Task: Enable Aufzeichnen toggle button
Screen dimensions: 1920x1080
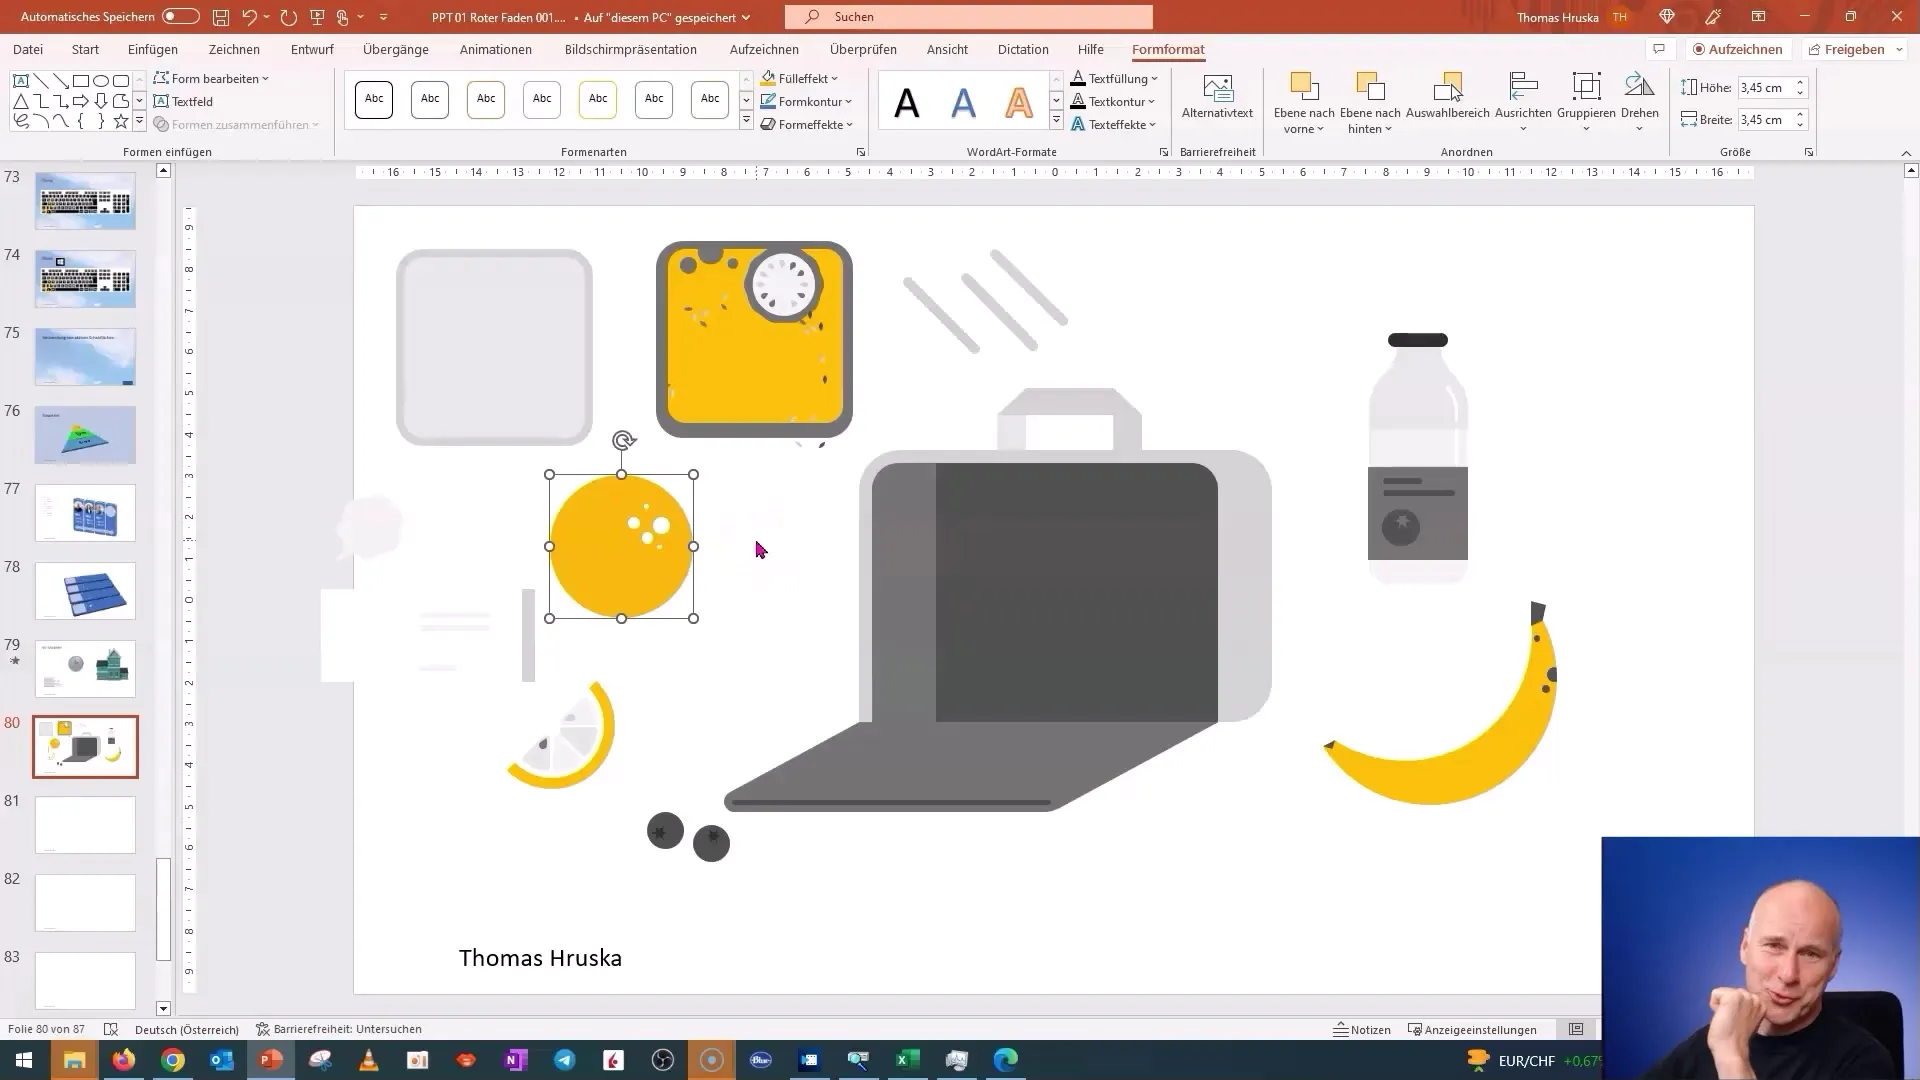Action: pos(1737,49)
